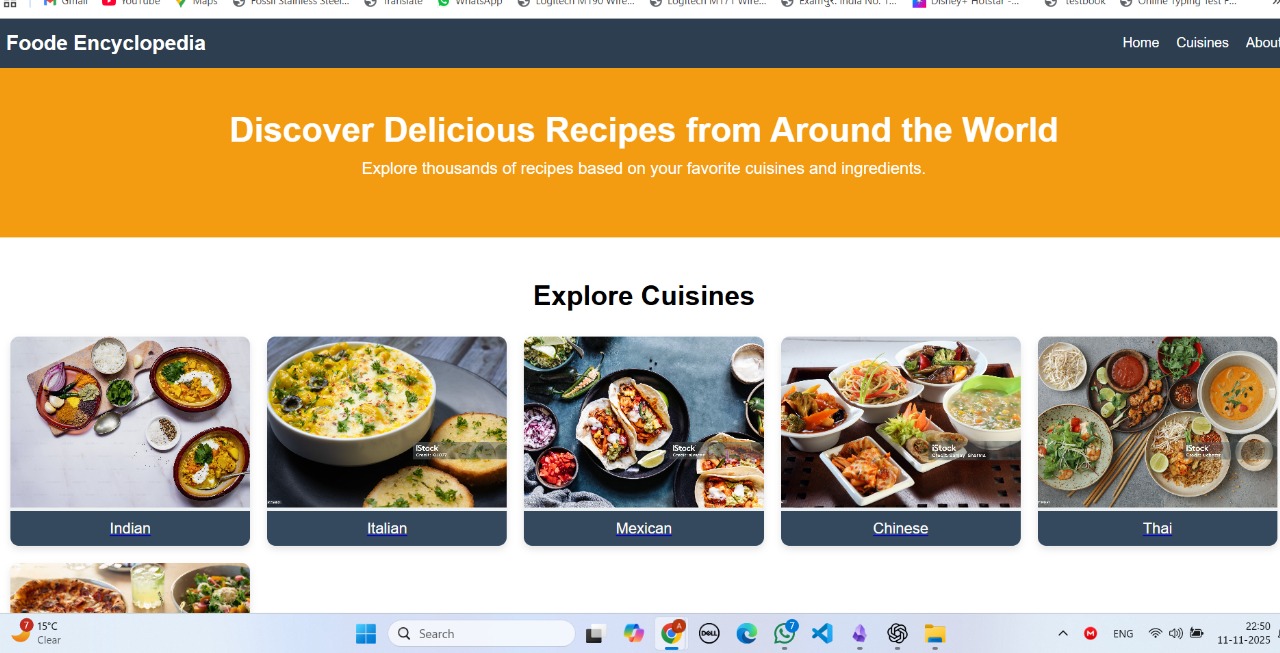Go to Home in the navigation bar
The width and height of the screenshot is (1280, 653).
pos(1140,42)
